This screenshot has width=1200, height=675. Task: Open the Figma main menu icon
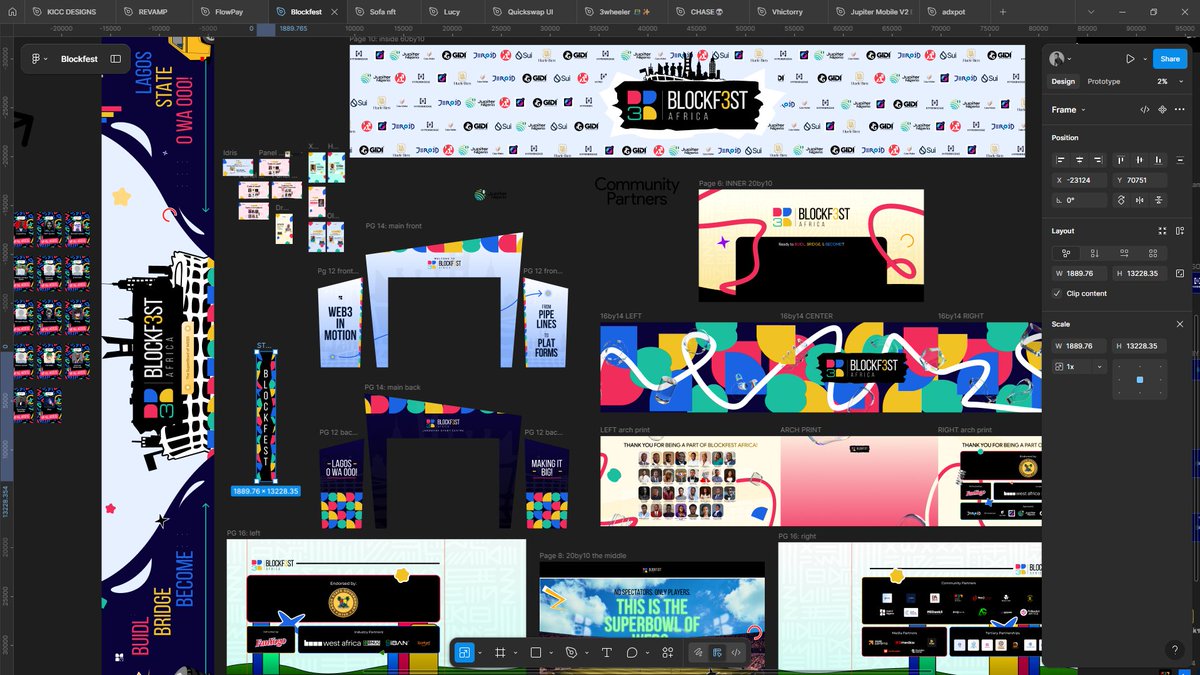click(x=37, y=59)
